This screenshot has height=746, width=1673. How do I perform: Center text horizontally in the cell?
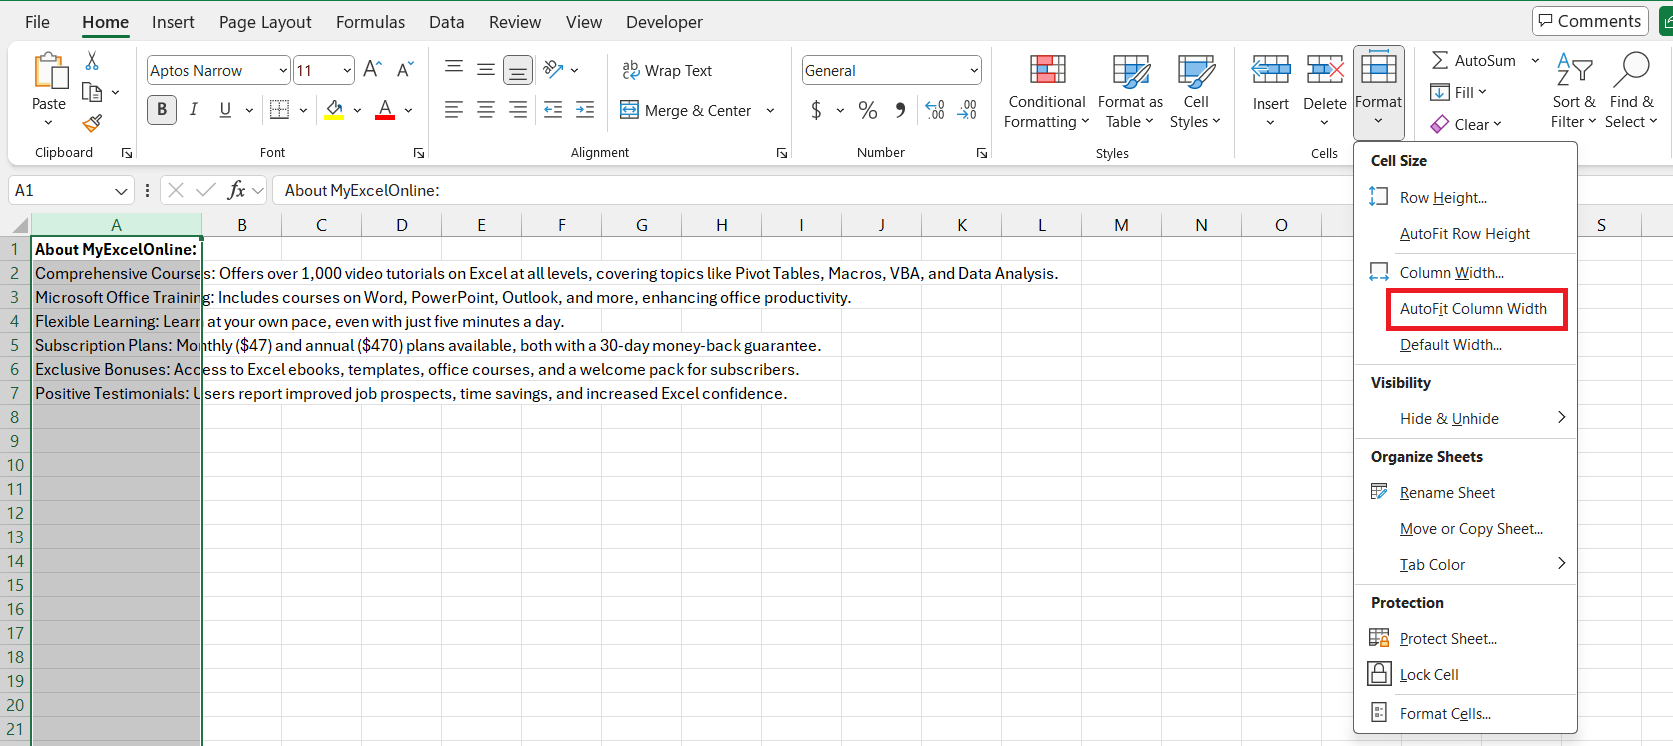click(x=486, y=110)
